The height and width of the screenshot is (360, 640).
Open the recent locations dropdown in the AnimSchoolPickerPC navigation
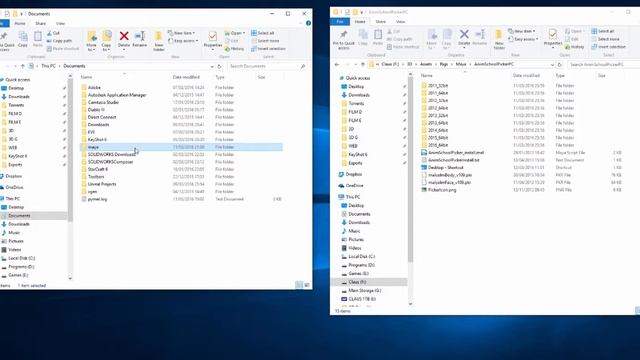pos(356,64)
